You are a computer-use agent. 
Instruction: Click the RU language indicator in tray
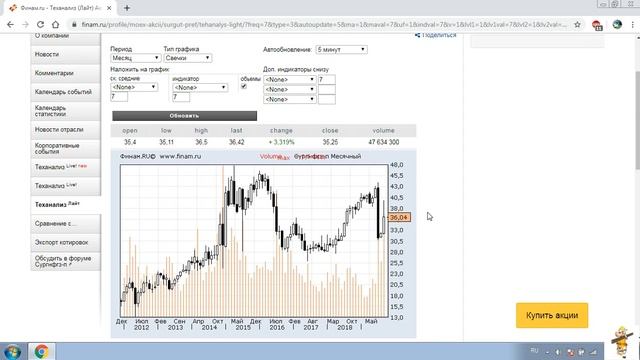[x=534, y=351]
